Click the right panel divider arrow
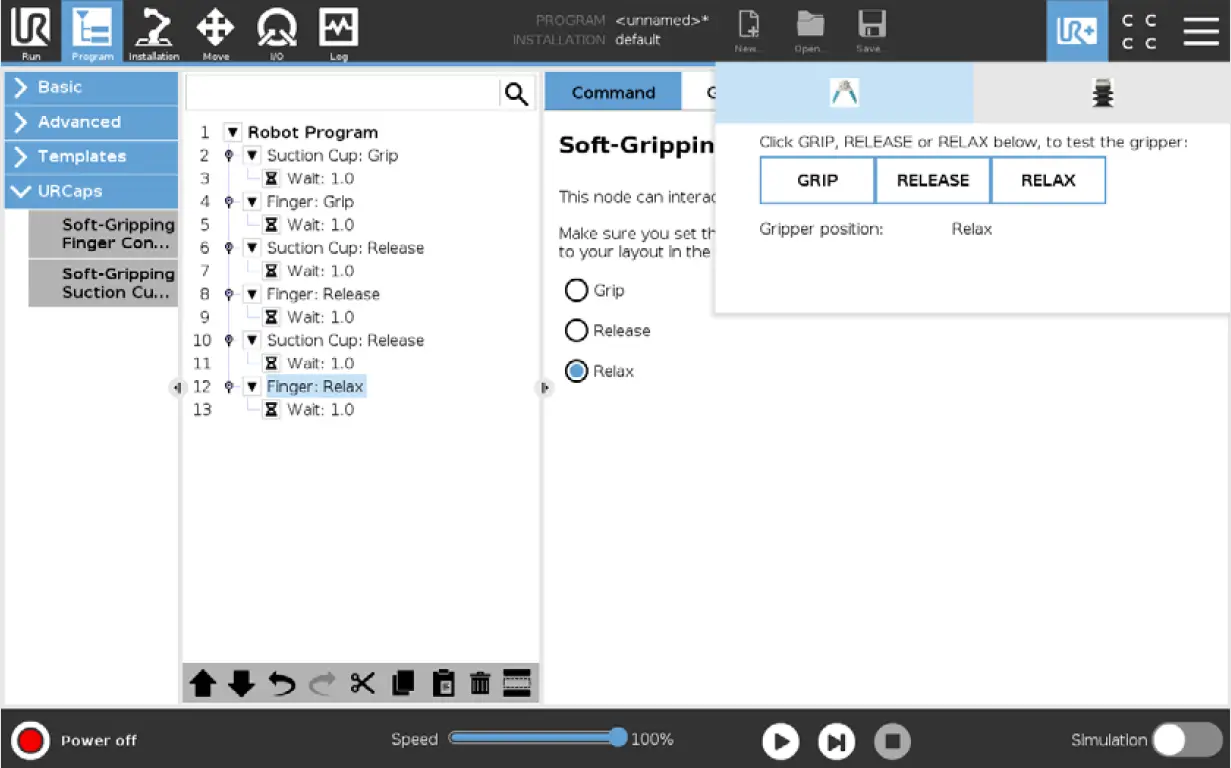Screen dimensions: 1231x768 coord(545,387)
